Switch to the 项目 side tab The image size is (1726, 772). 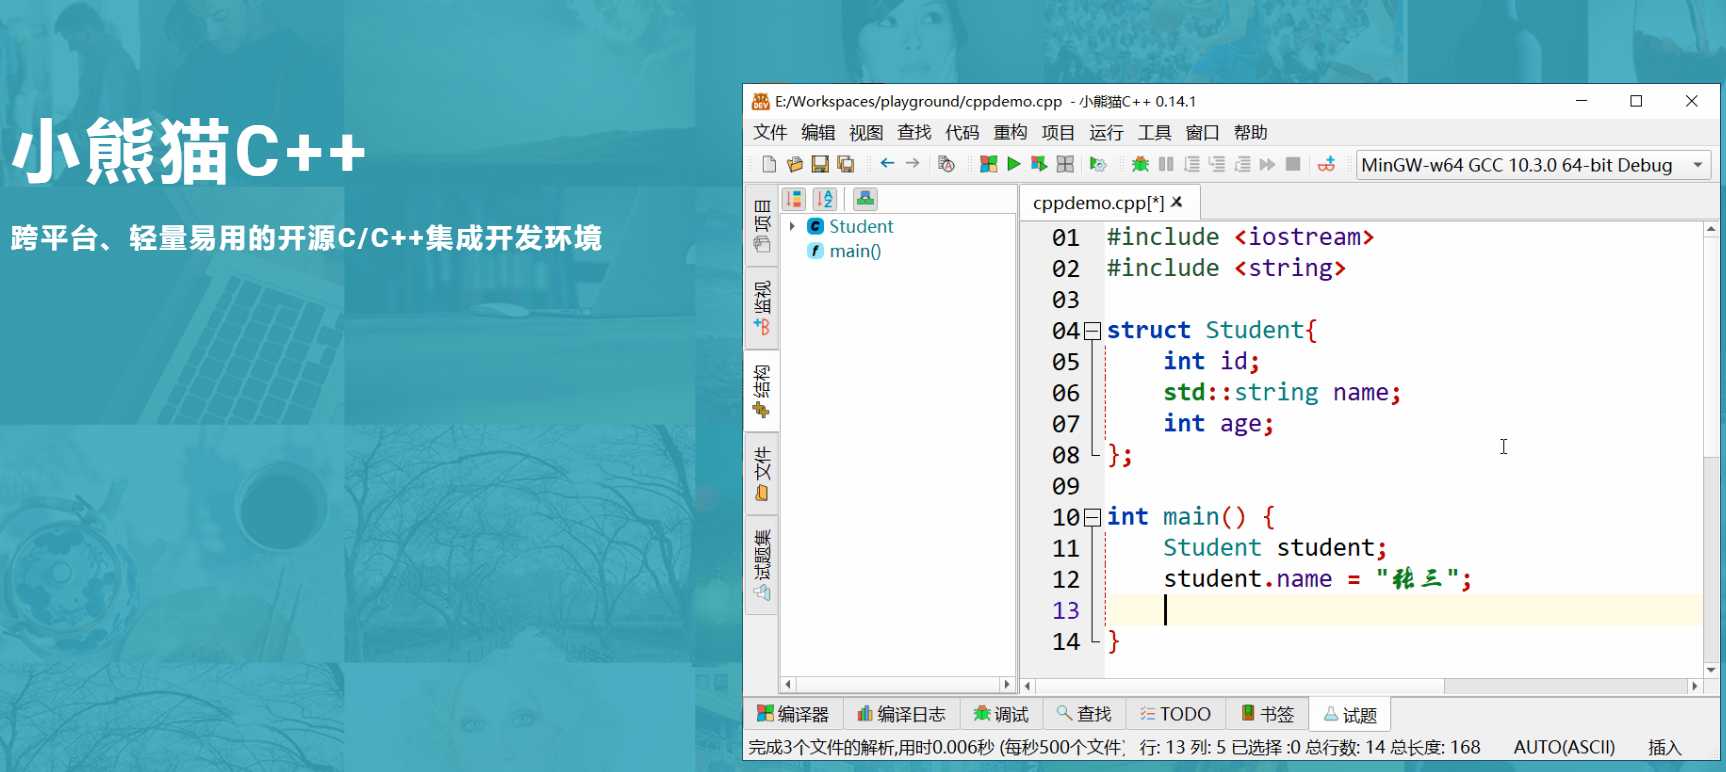pyautogui.click(x=762, y=225)
